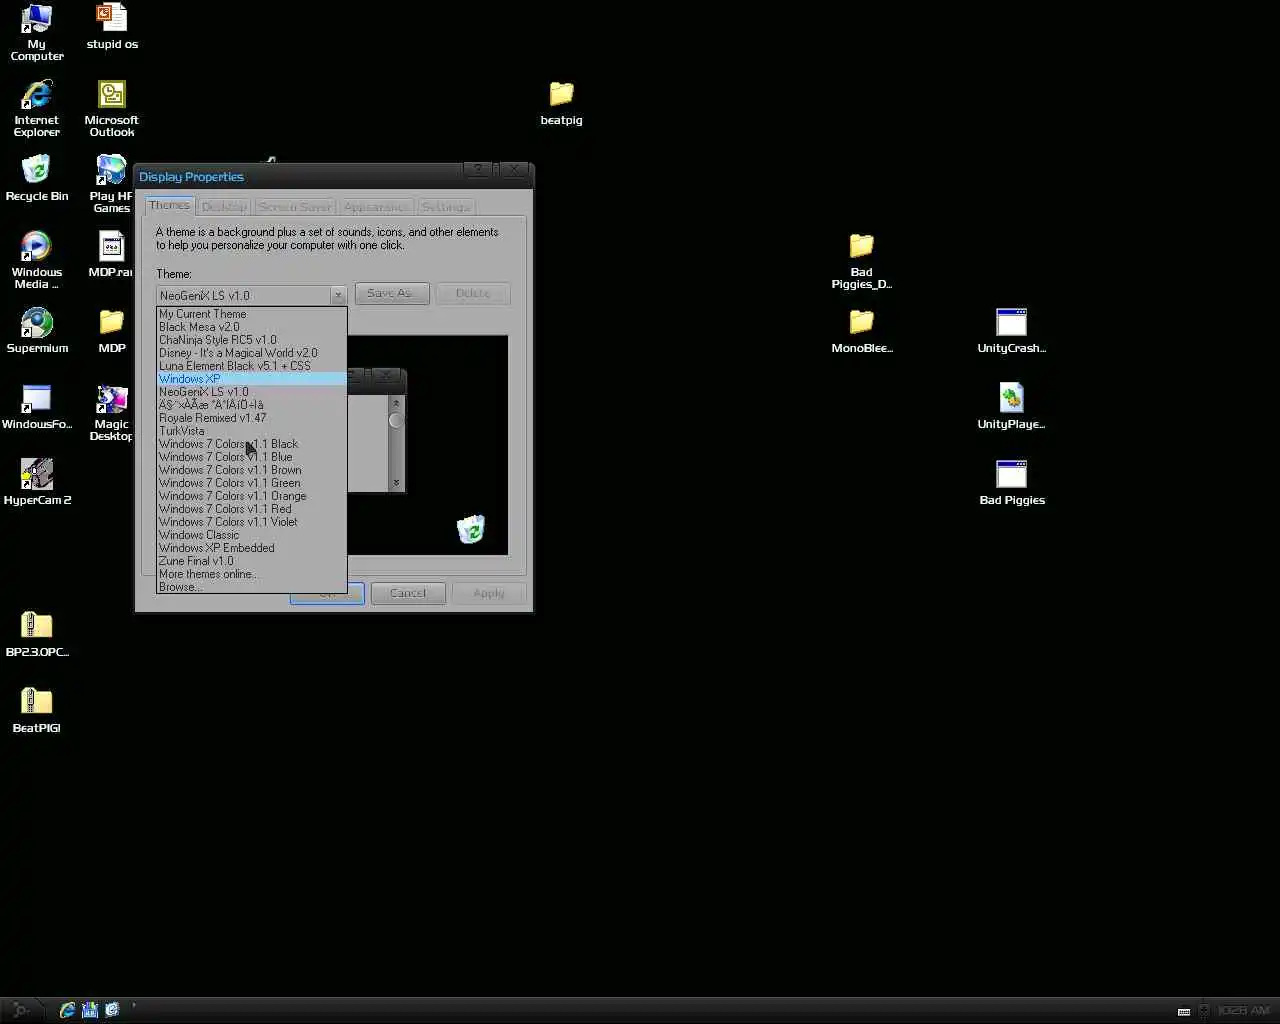Select 'NeoGeniX LS v1.0' in theme list

tap(252, 392)
